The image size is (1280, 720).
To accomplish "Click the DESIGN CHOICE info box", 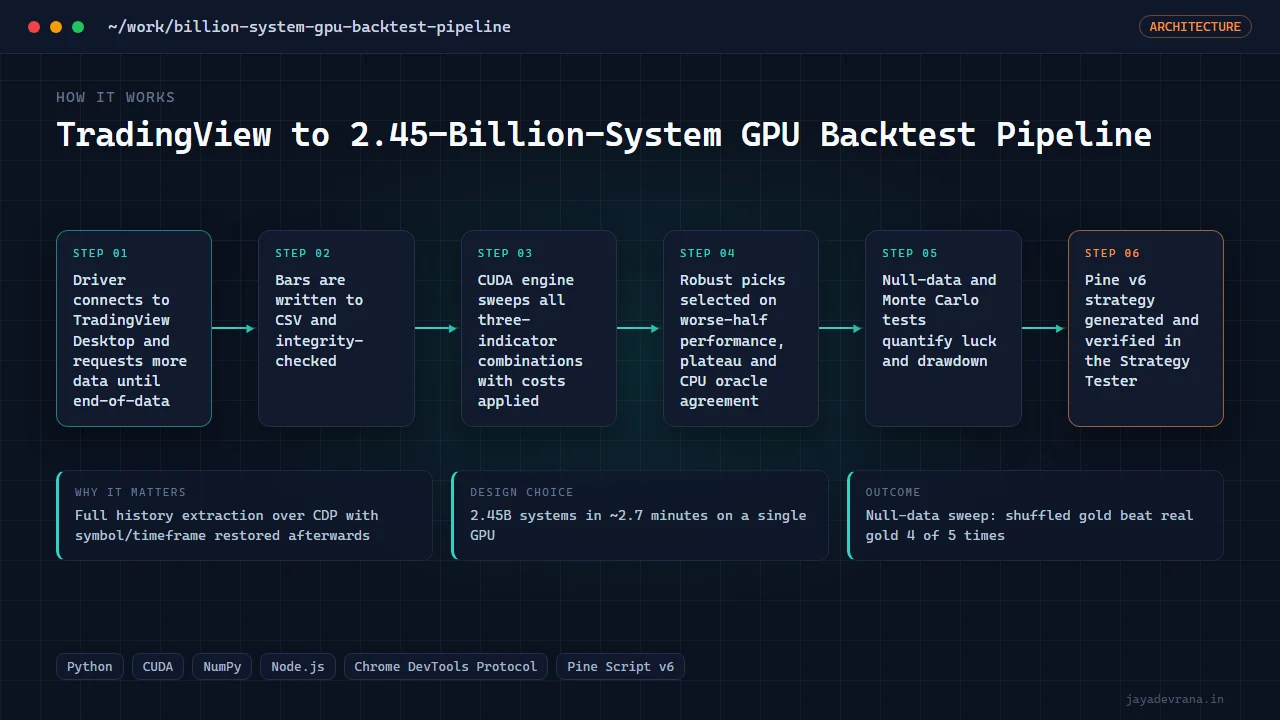I will tap(640, 515).
